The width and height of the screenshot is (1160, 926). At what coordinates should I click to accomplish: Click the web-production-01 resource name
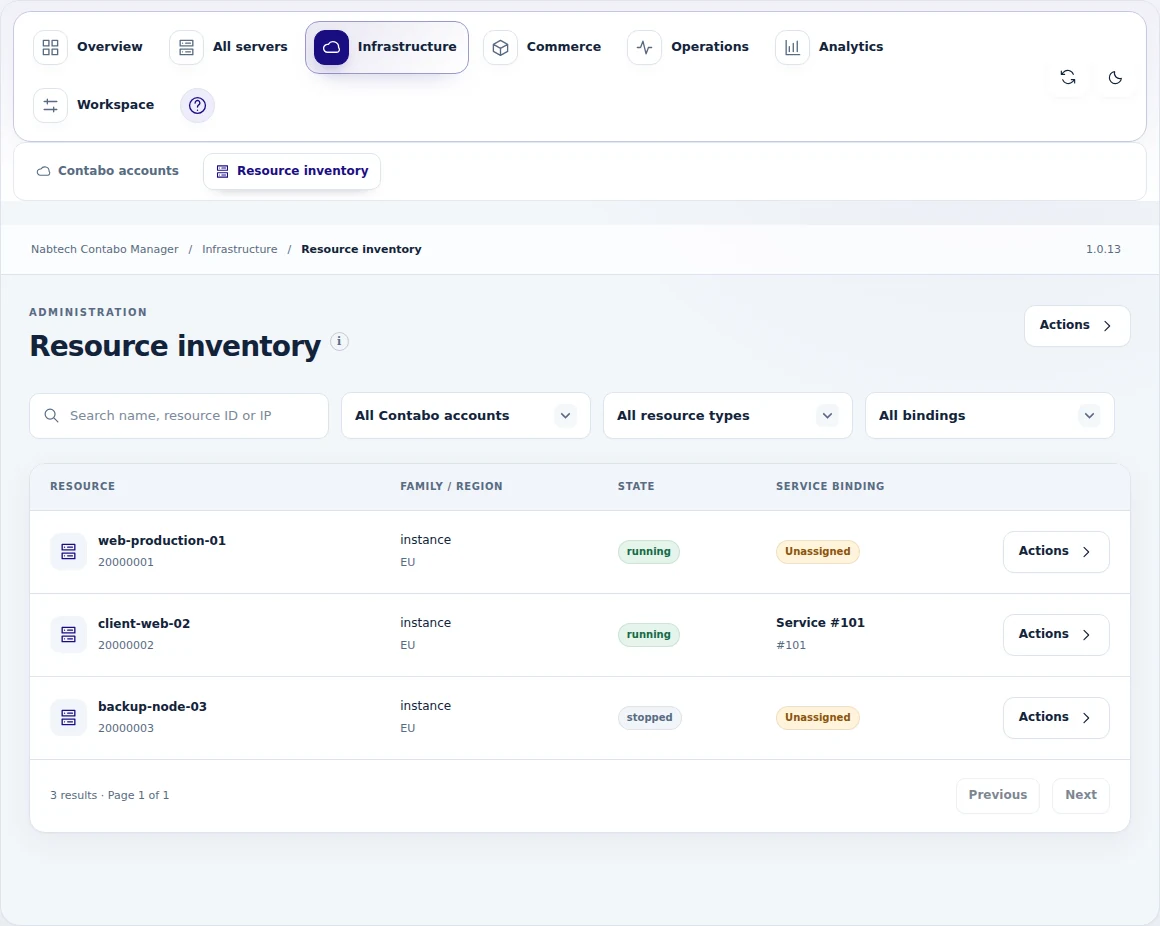162,541
